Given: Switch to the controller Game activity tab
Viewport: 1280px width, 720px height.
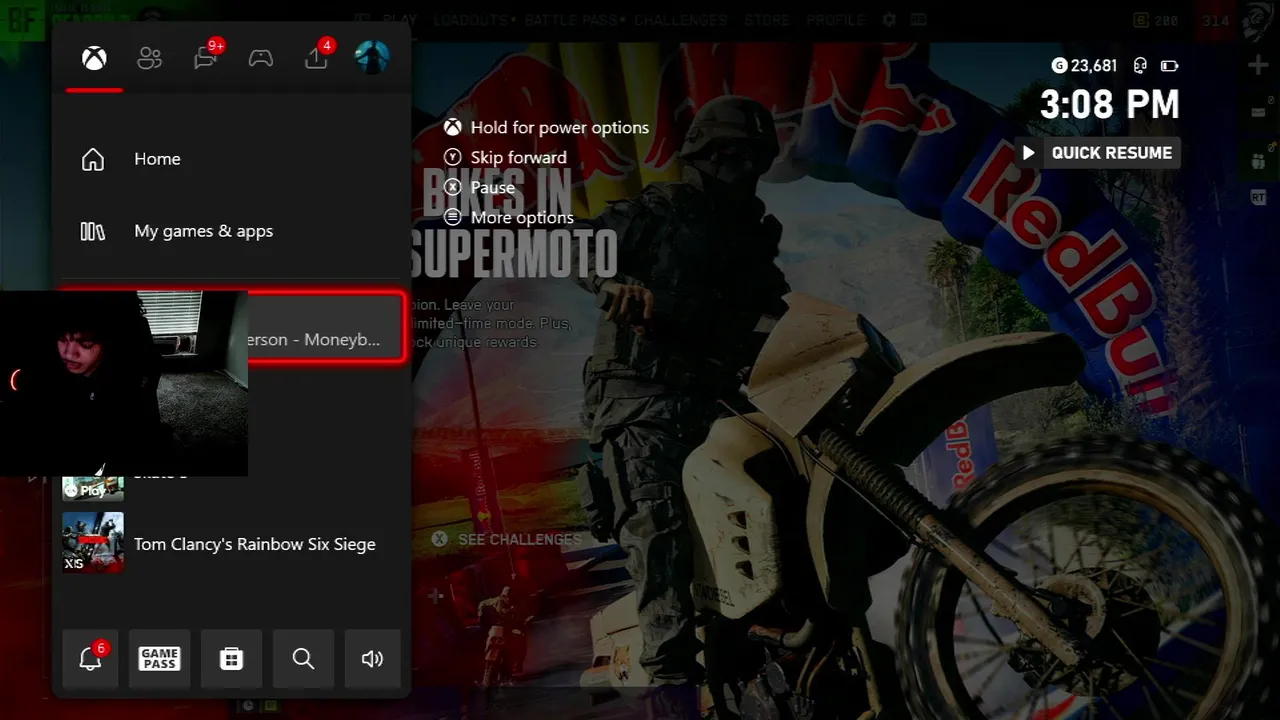Looking at the screenshot, I should pyautogui.click(x=261, y=58).
